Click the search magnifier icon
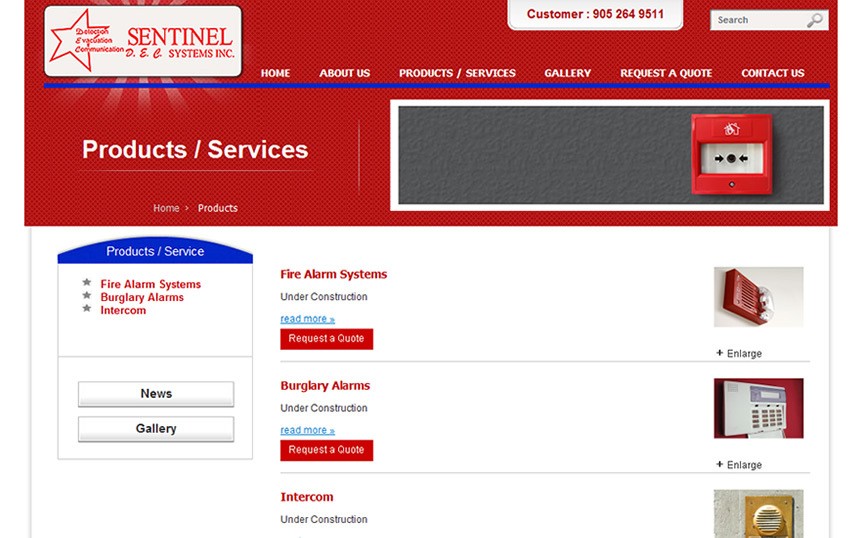This screenshot has width=860, height=538. tap(814, 20)
